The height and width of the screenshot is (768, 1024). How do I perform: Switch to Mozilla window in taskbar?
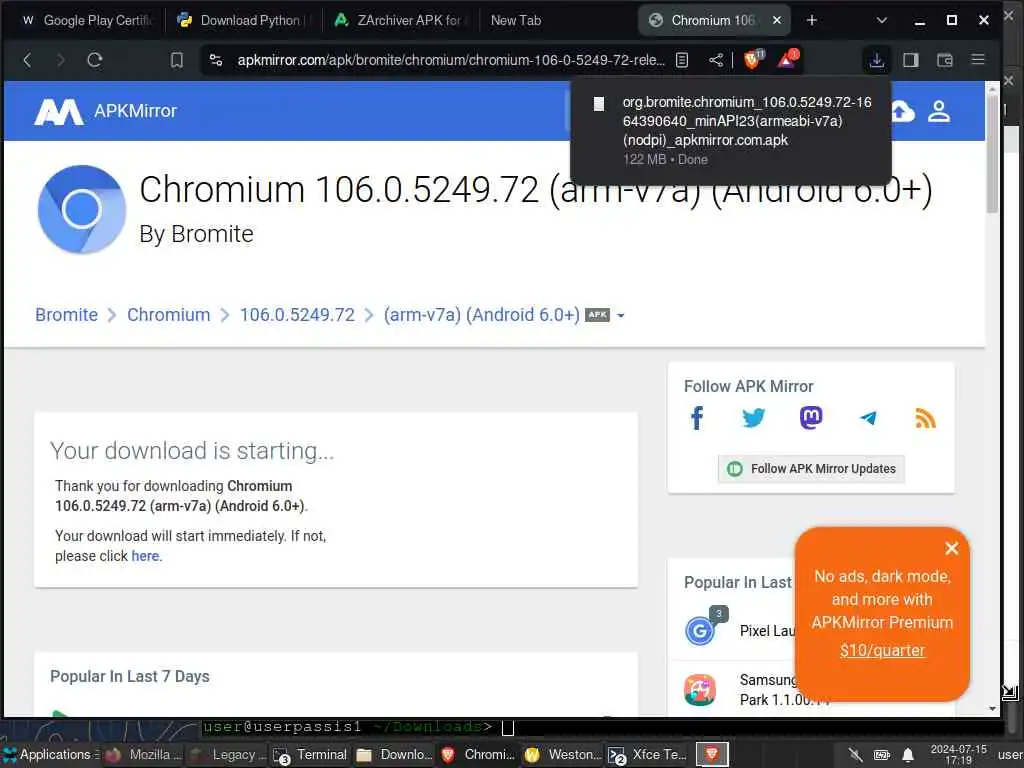tap(142, 754)
